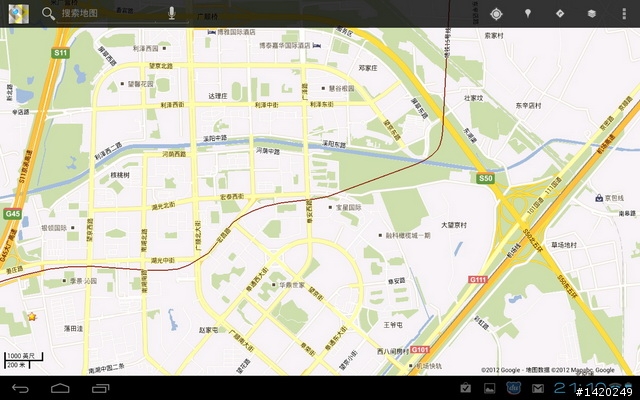Tap the 华鼎世家 place label

(x=292, y=284)
